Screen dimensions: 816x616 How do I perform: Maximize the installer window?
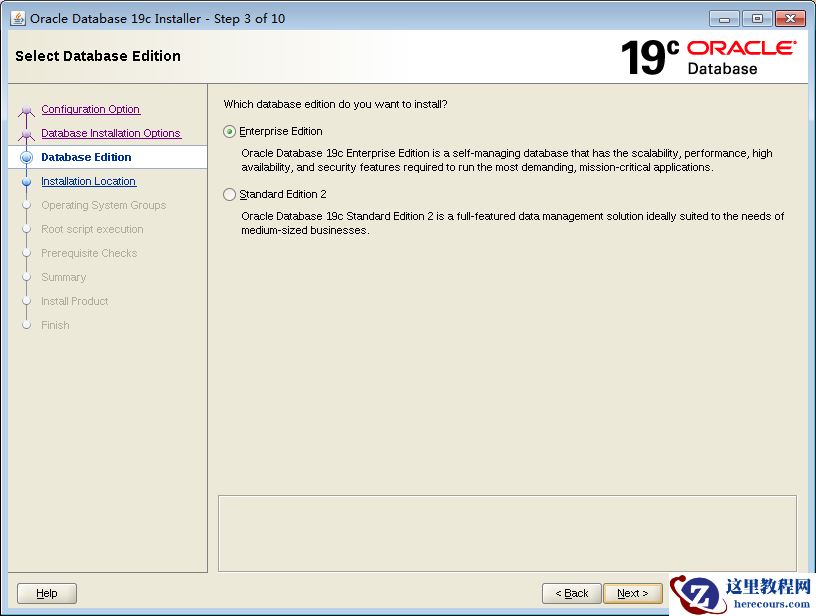757,19
